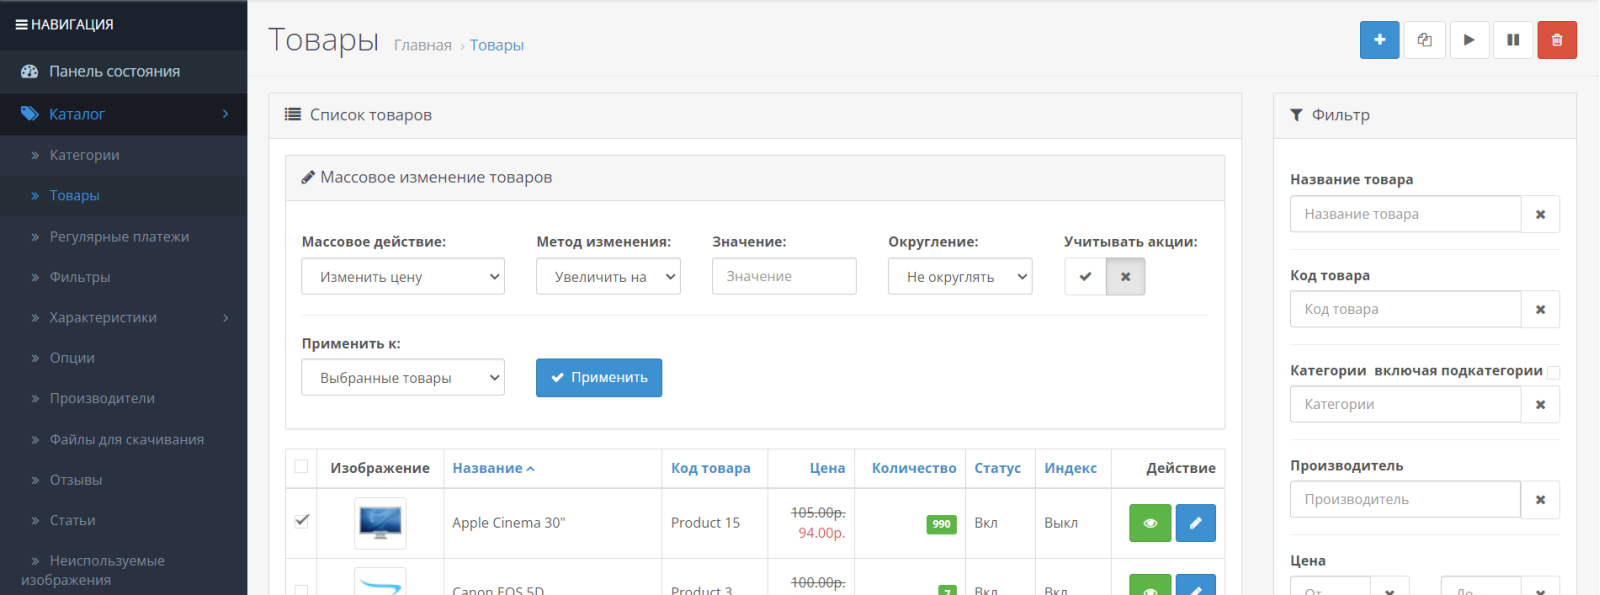Expand the Каталог menu chevron
Image resolution: width=1600 pixels, height=595 pixels.
pos(225,114)
